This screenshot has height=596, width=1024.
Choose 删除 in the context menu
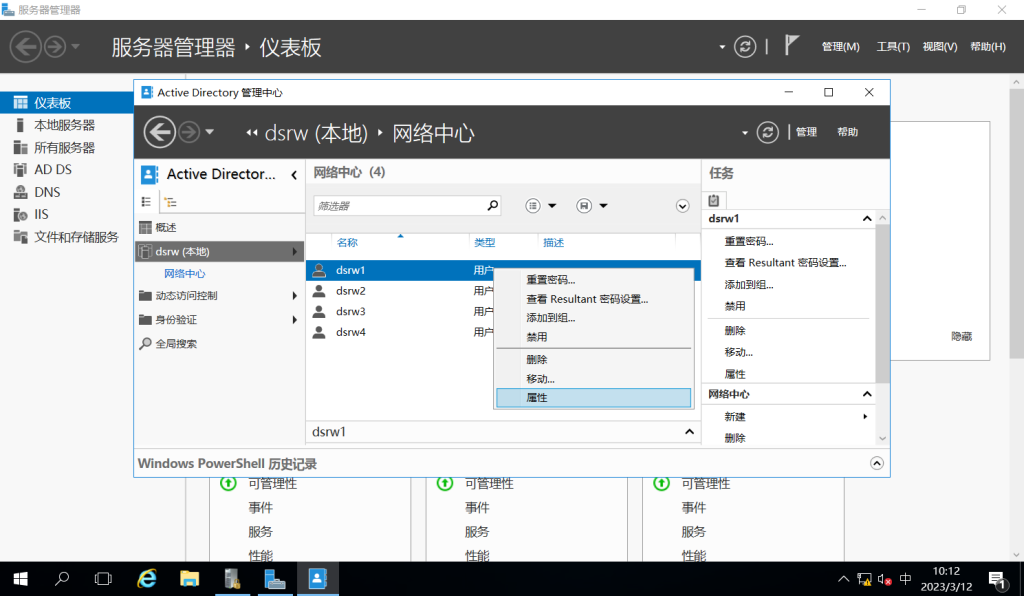594,360
